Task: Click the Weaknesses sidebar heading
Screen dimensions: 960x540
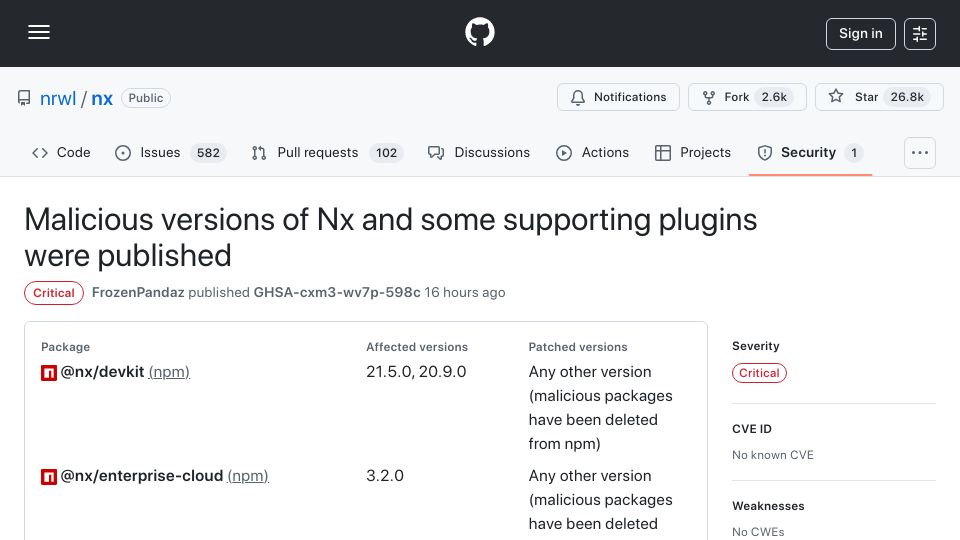Action: [768, 506]
